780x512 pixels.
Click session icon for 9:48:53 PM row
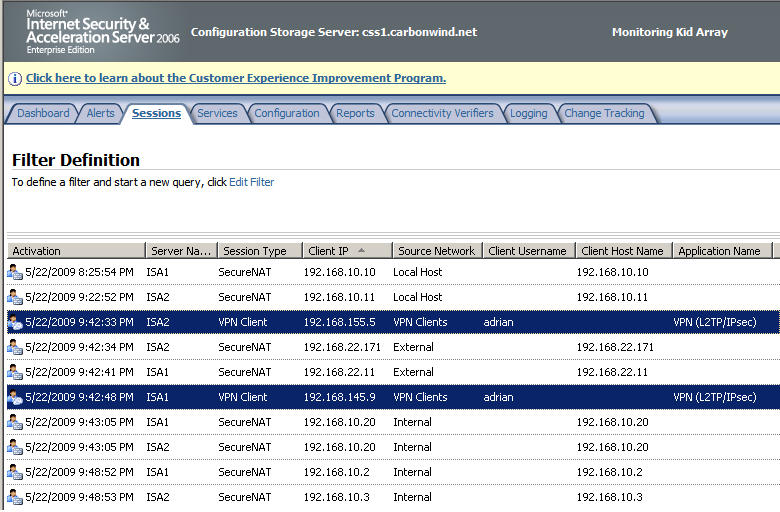click(x=15, y=497)
